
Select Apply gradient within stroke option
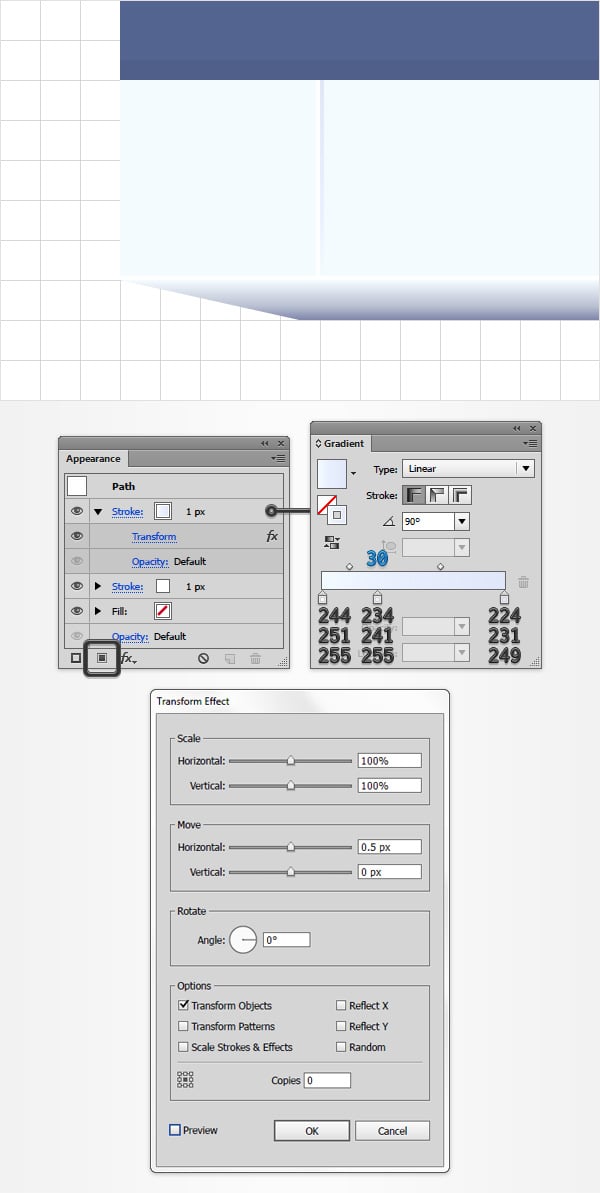pos(414,495)
